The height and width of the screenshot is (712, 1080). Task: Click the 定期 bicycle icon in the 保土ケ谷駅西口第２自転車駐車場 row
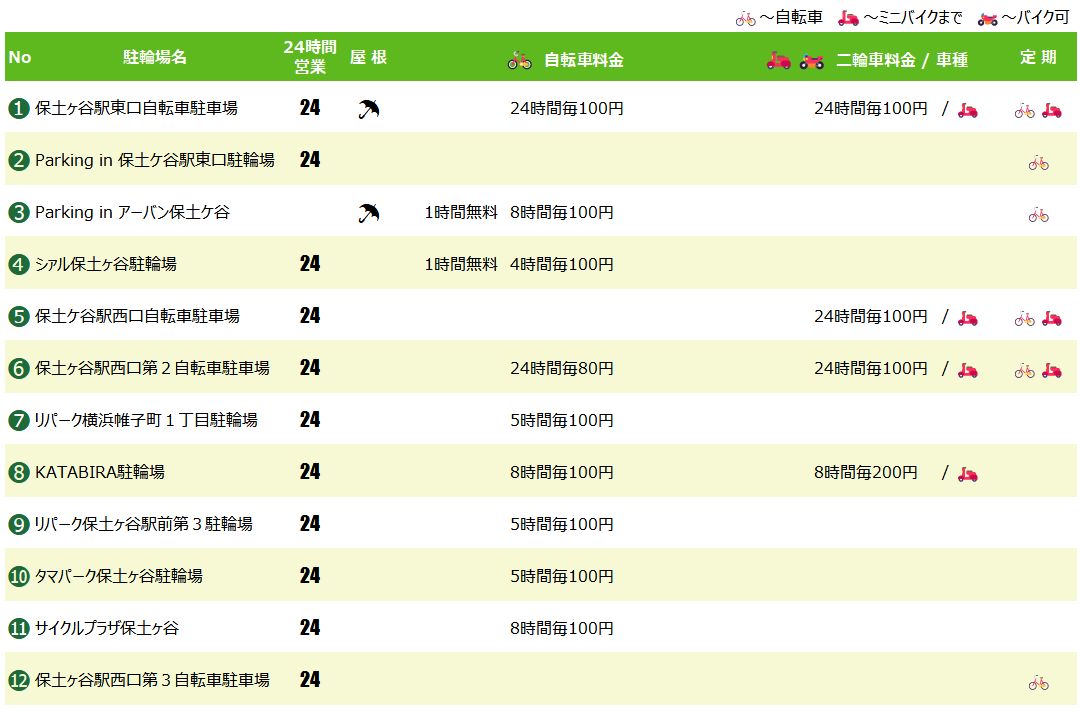[x=1024, y=371]
